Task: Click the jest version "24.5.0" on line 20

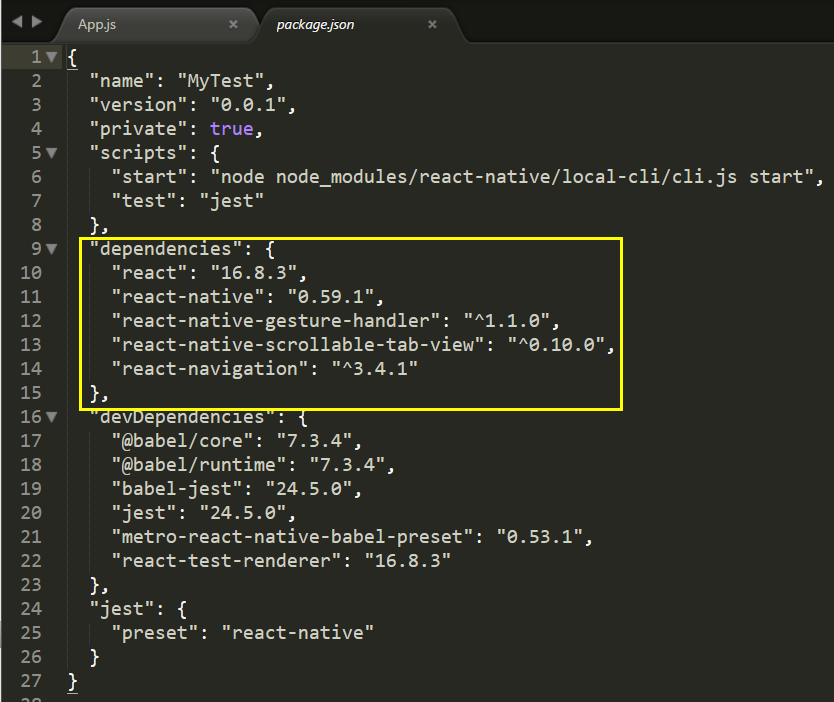Action: pos(243,513)
